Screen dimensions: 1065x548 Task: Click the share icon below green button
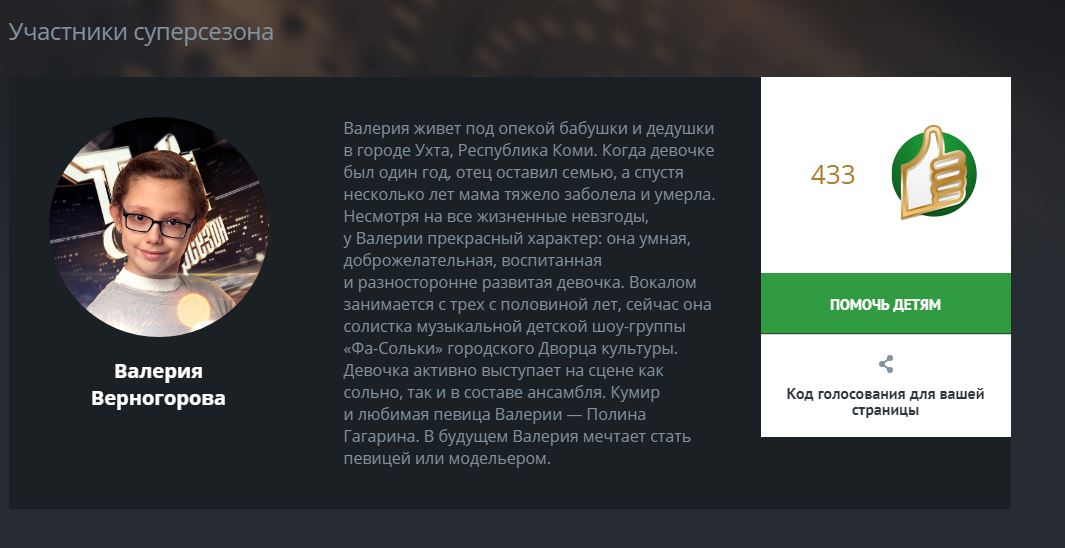click(x=886, y=365)
